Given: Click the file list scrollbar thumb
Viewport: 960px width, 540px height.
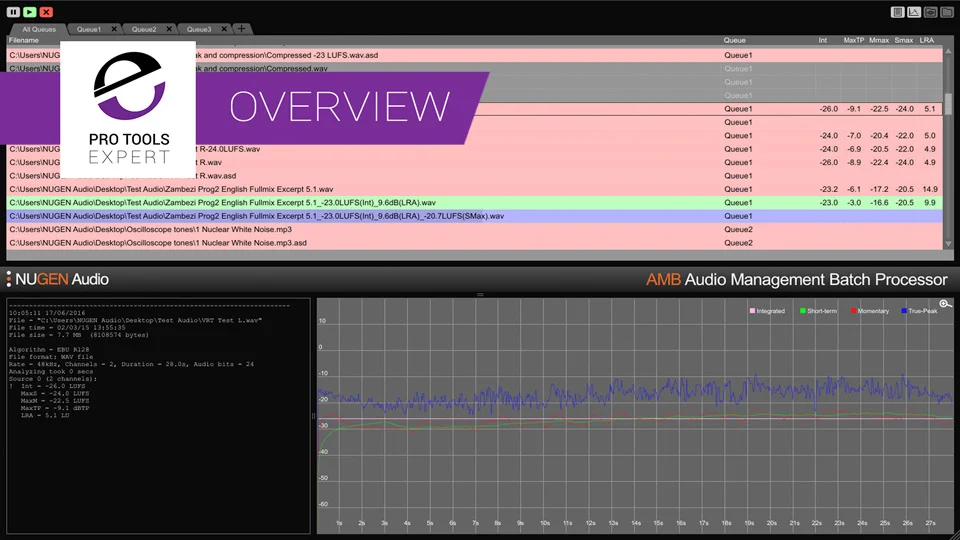Looking at the screenshot, I should pyautogui.click(x=948, y=103).
